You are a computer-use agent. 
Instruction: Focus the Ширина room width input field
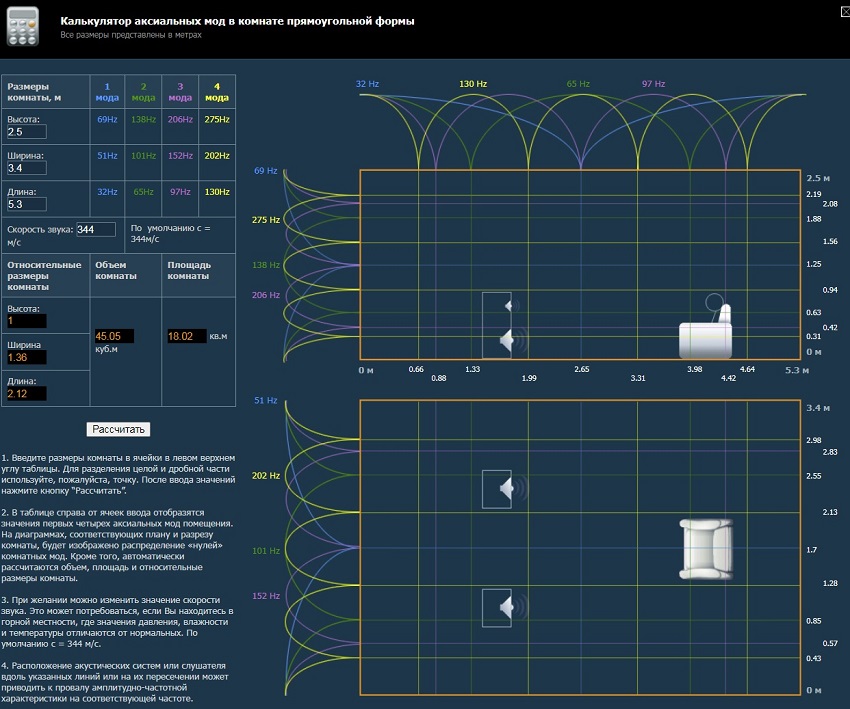tap(26, 168)
